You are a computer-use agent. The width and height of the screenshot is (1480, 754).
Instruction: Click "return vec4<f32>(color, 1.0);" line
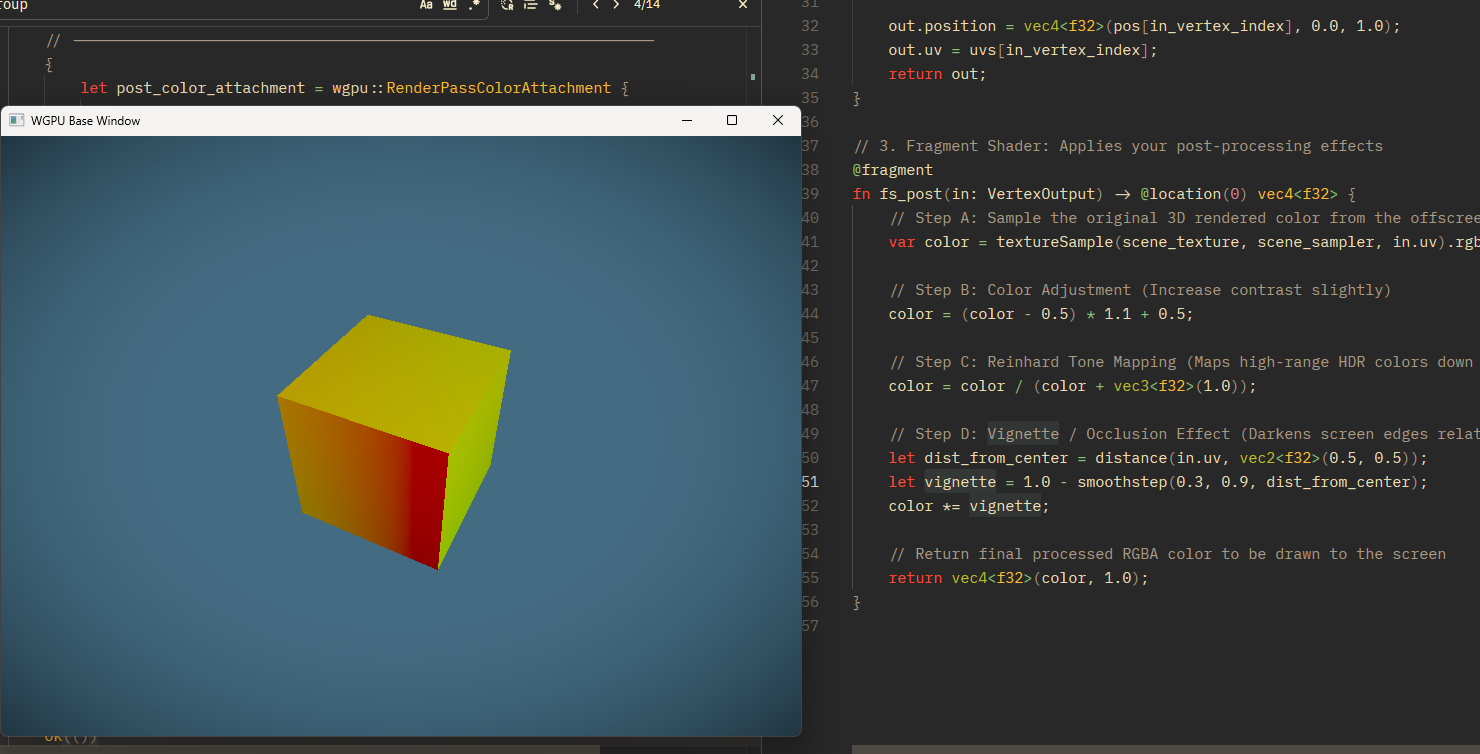(x=1019, y=578)
